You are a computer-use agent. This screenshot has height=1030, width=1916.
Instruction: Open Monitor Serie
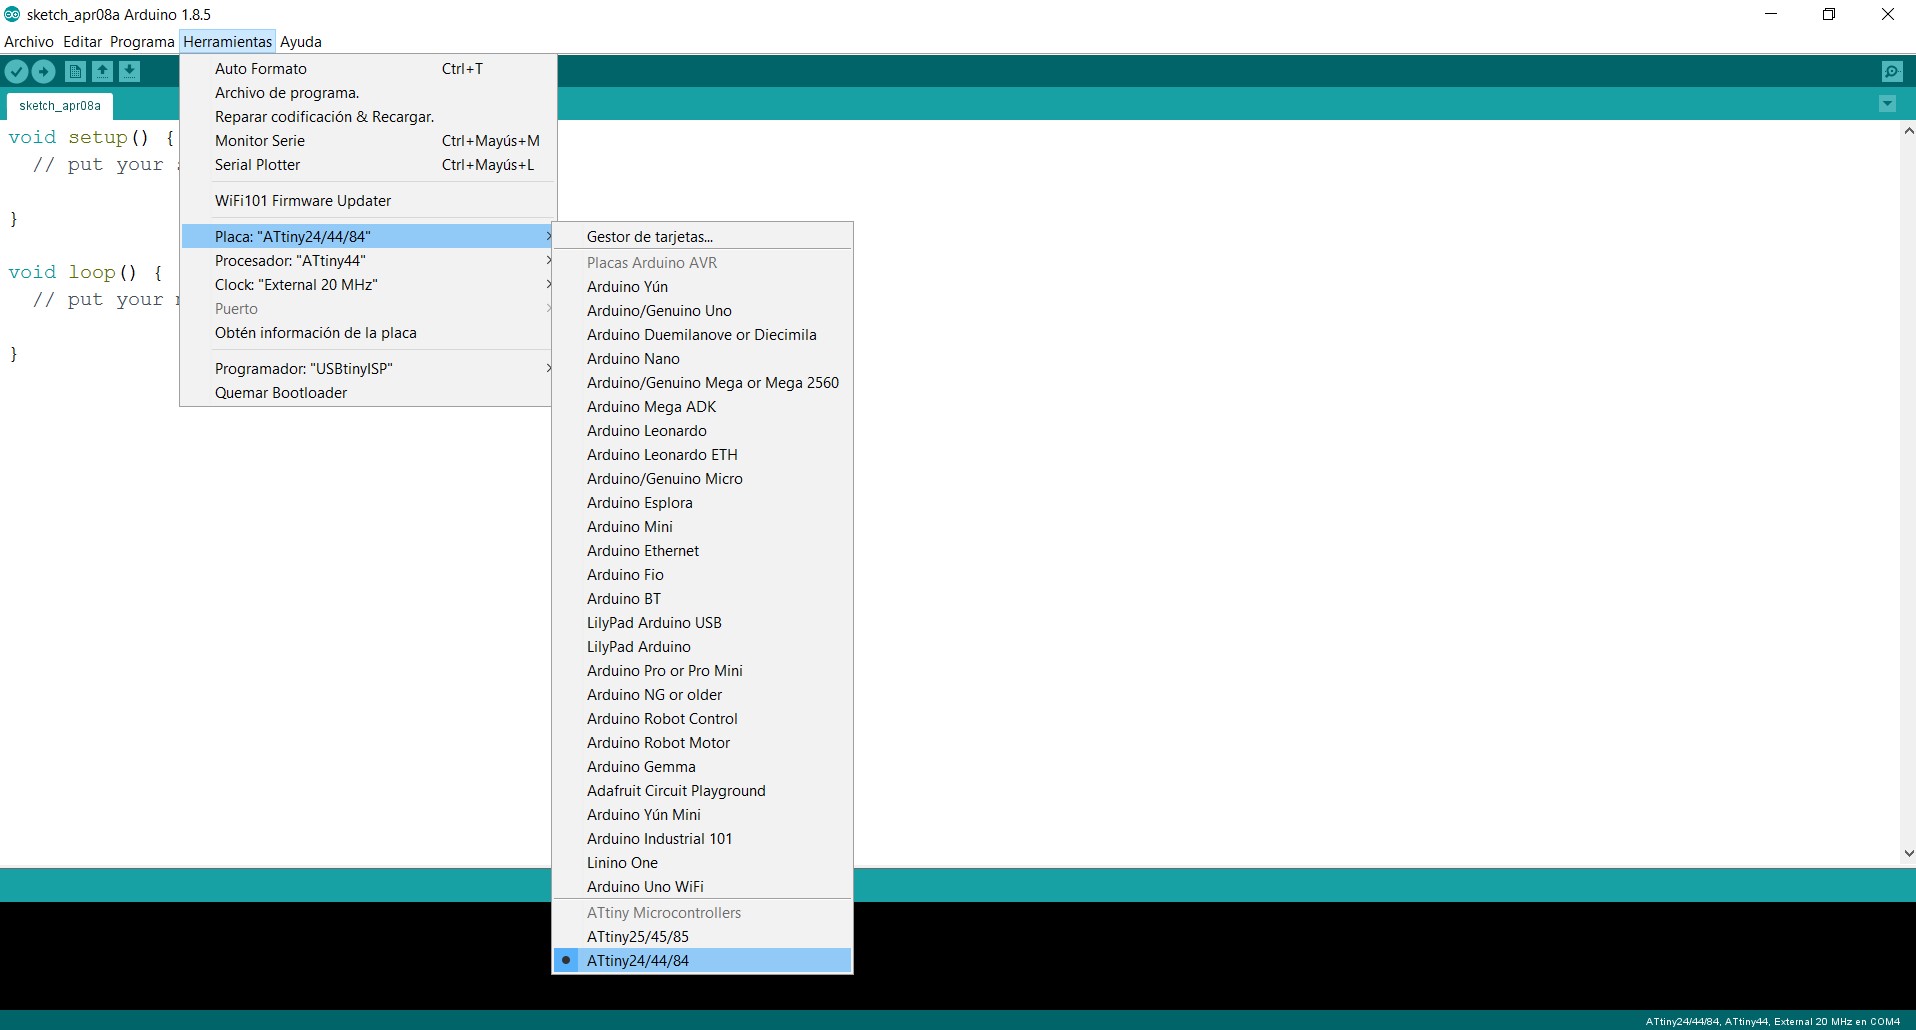tap(368, 141)
